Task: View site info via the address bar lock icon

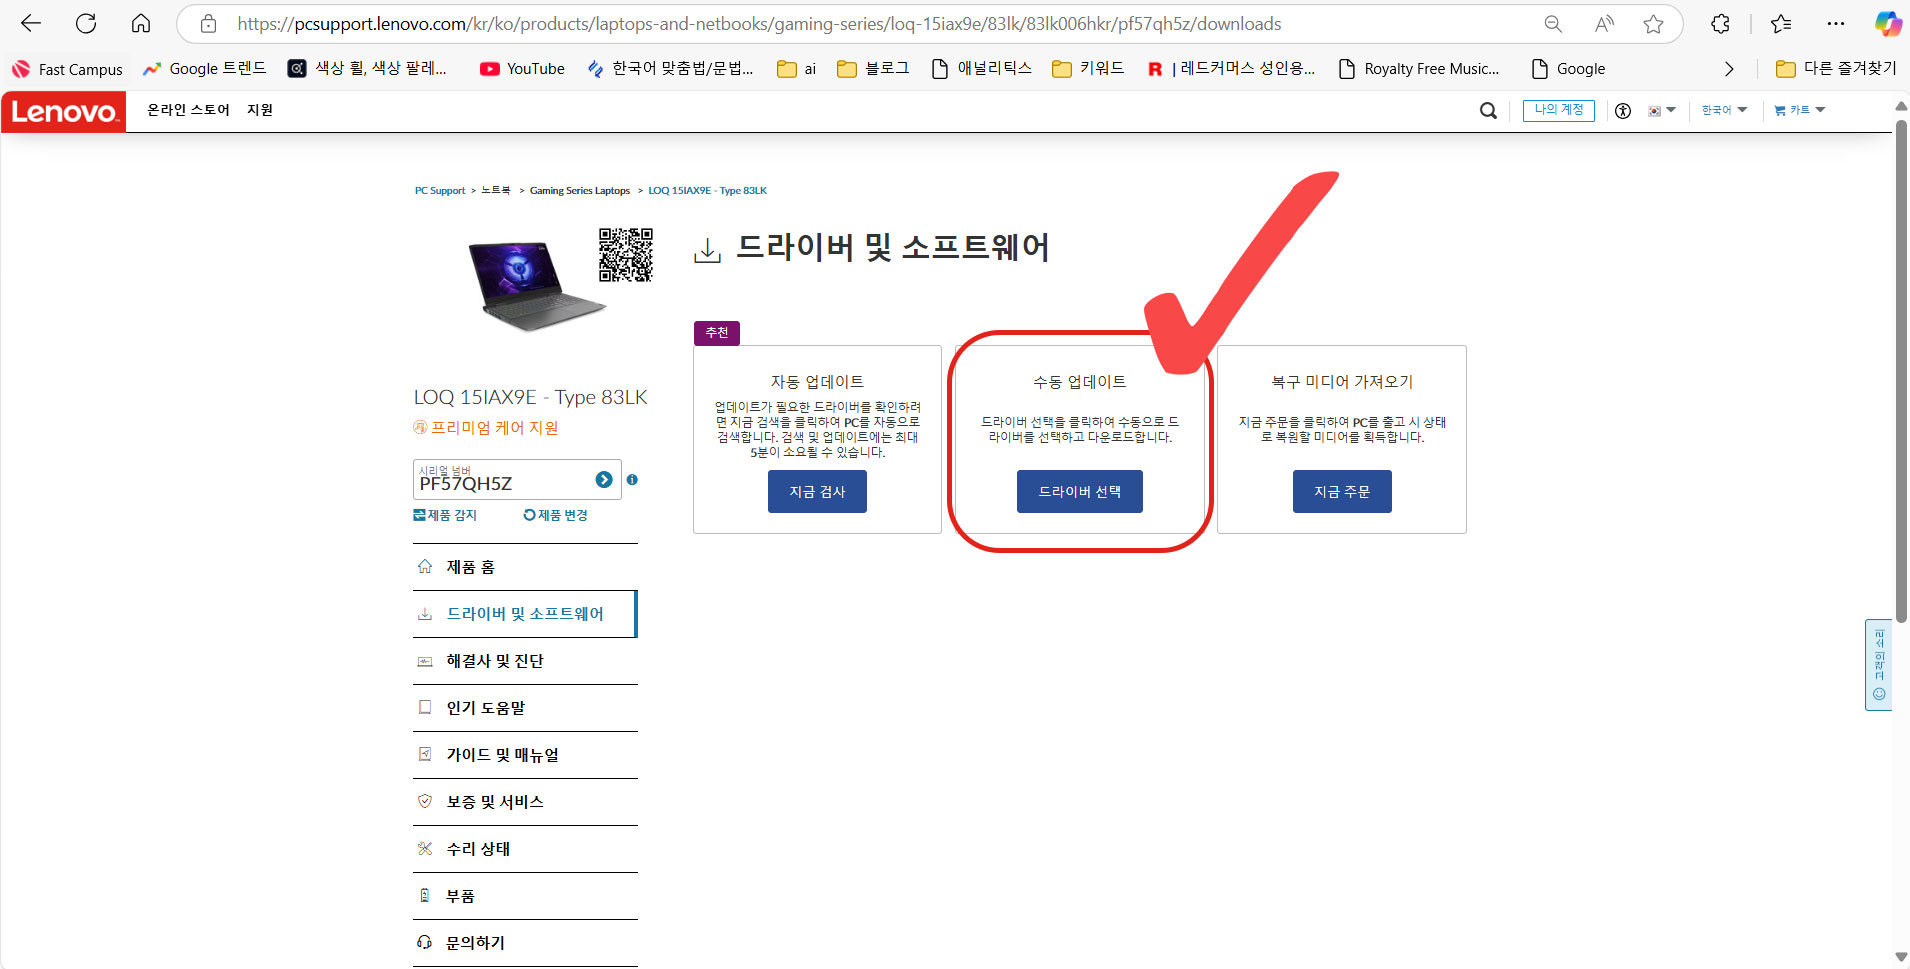Action: [208, 24]
